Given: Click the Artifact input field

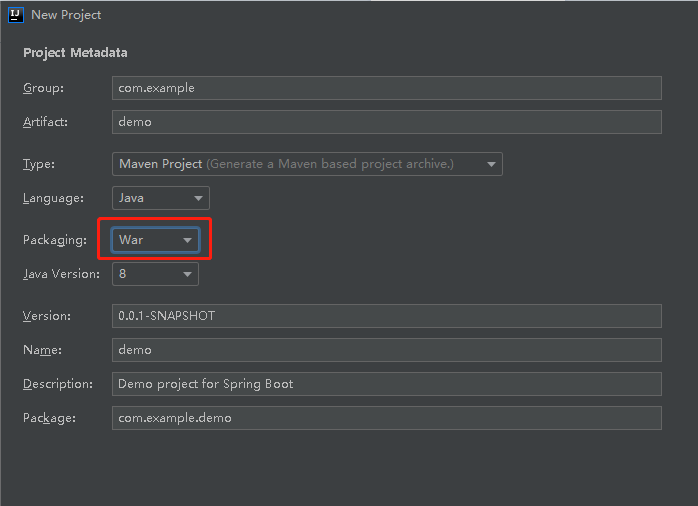Looking at the screenshot, I should (x=386, y=122).
